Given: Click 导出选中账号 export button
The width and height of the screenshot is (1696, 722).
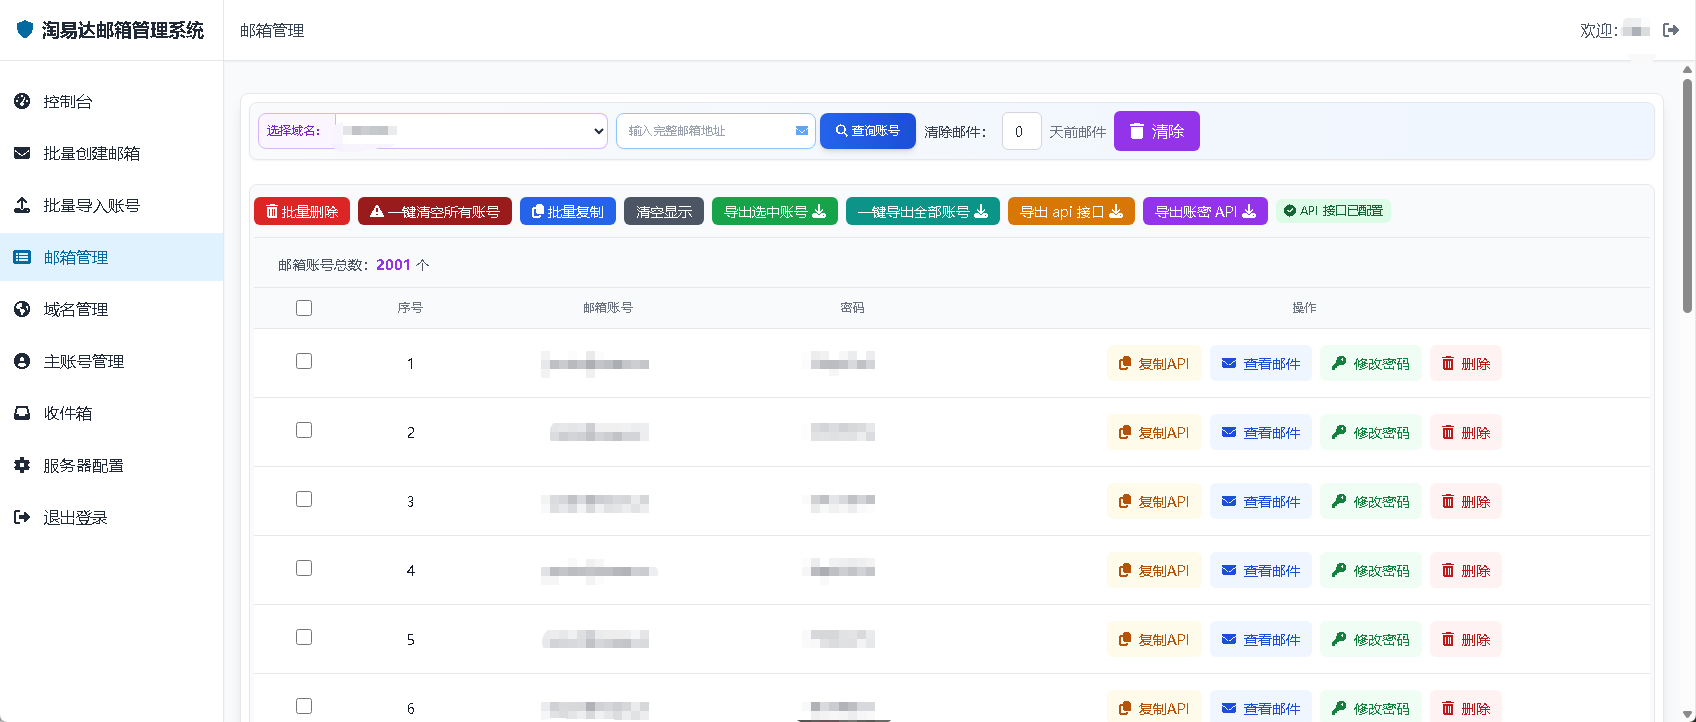Looking at the screenshot, I should click(774, 211).
